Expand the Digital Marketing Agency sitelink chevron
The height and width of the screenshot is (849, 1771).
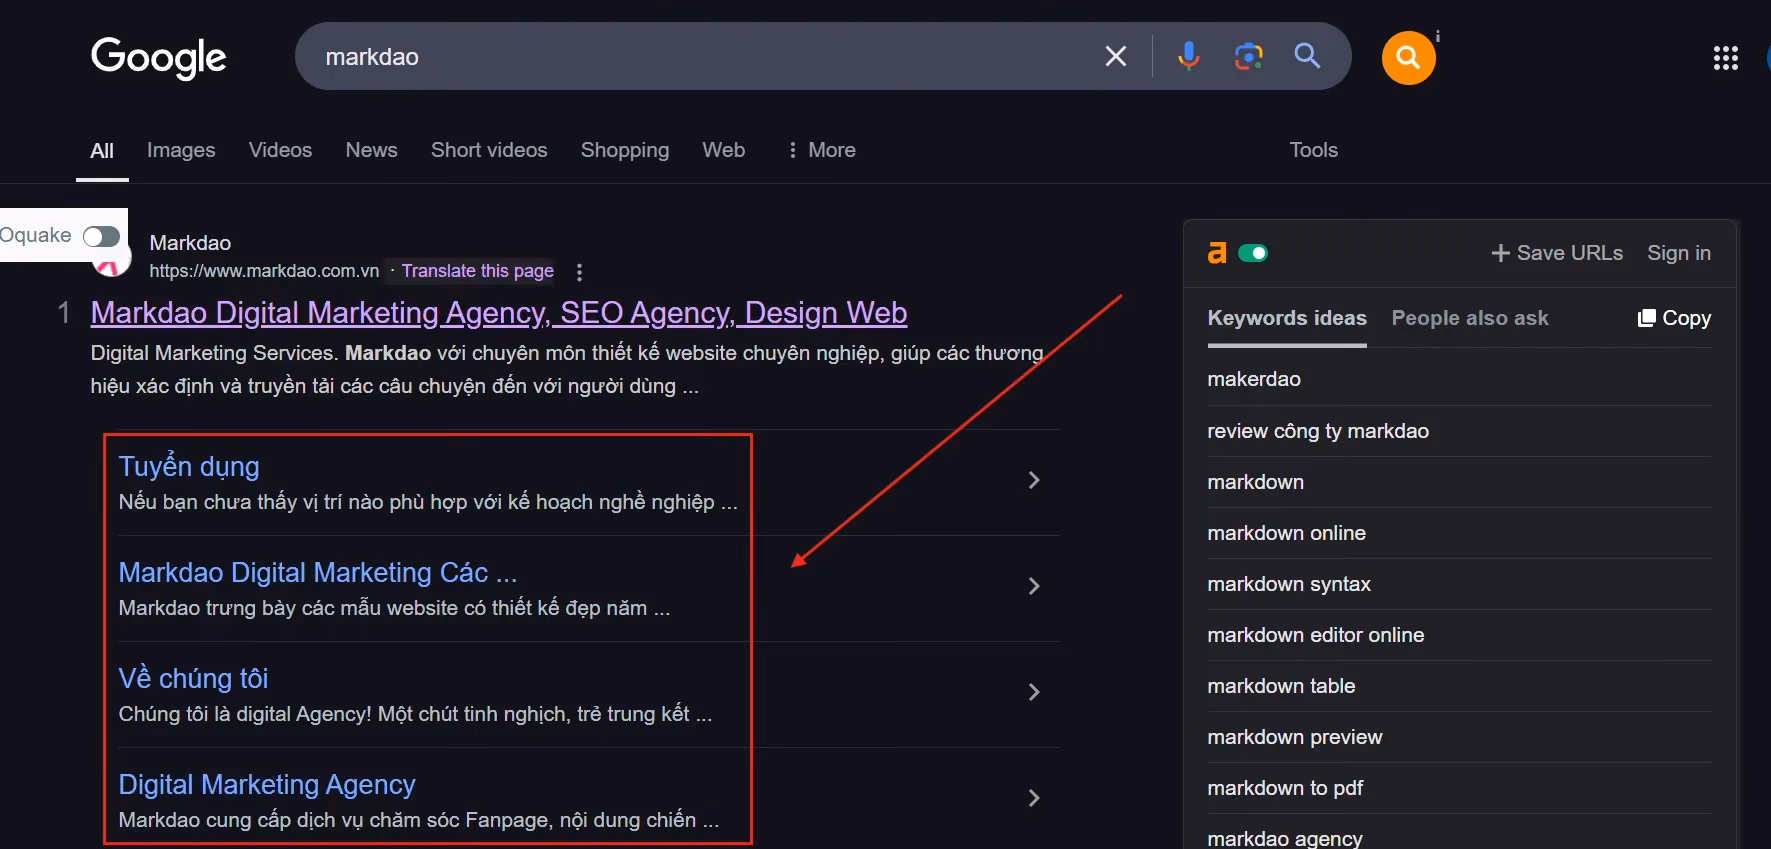point(1034,798)
